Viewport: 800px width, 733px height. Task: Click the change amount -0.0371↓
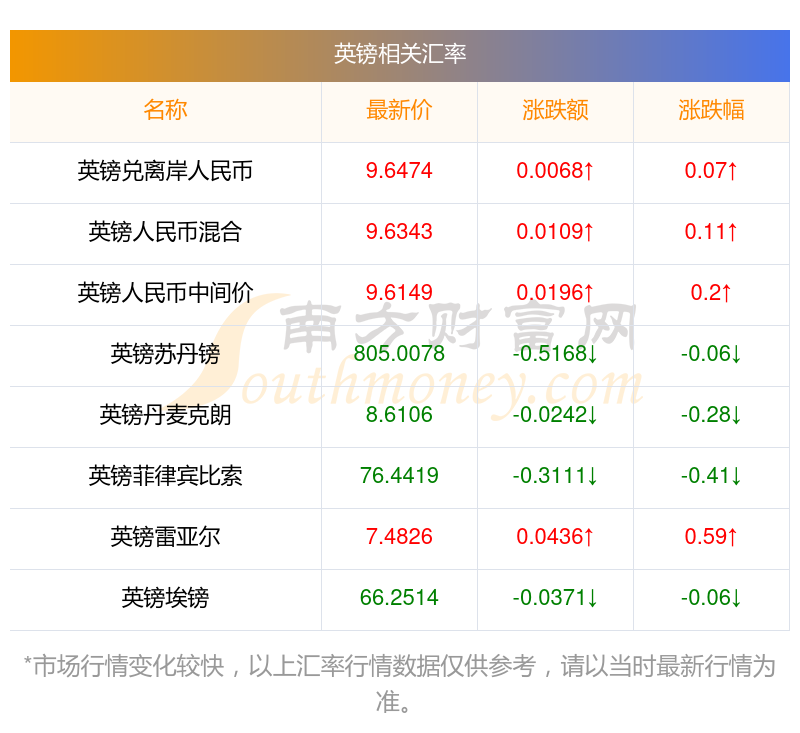pyautogui.click(x=555, y=598)
